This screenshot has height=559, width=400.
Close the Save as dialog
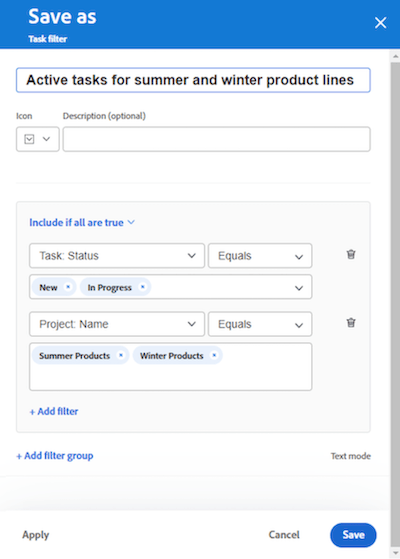(x=380, y=23)
